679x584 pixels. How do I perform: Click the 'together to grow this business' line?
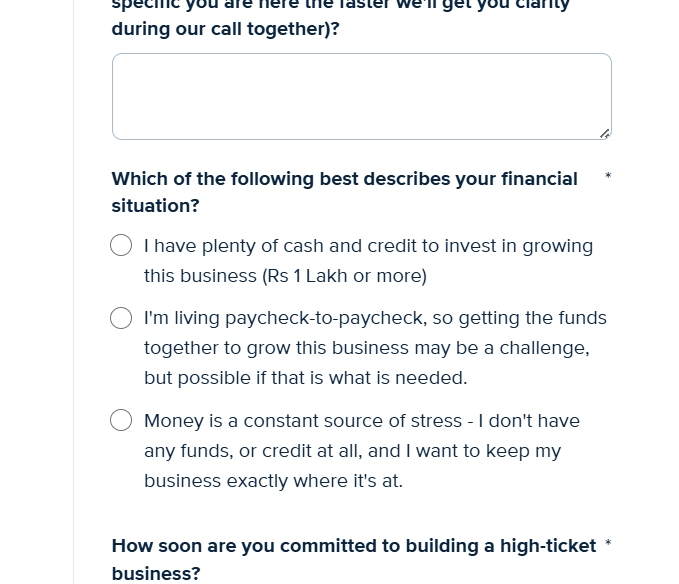[367, 348]
